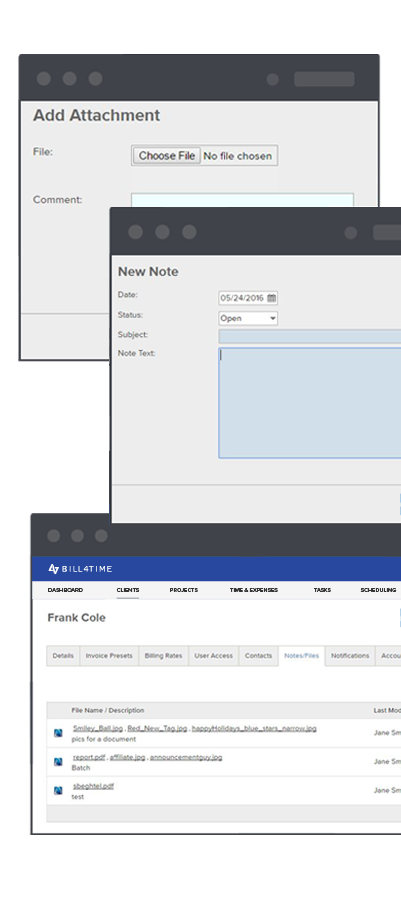Screen dimensions: 401x900
Task: Click the Bill4Time logo
Action: point(80,569)
